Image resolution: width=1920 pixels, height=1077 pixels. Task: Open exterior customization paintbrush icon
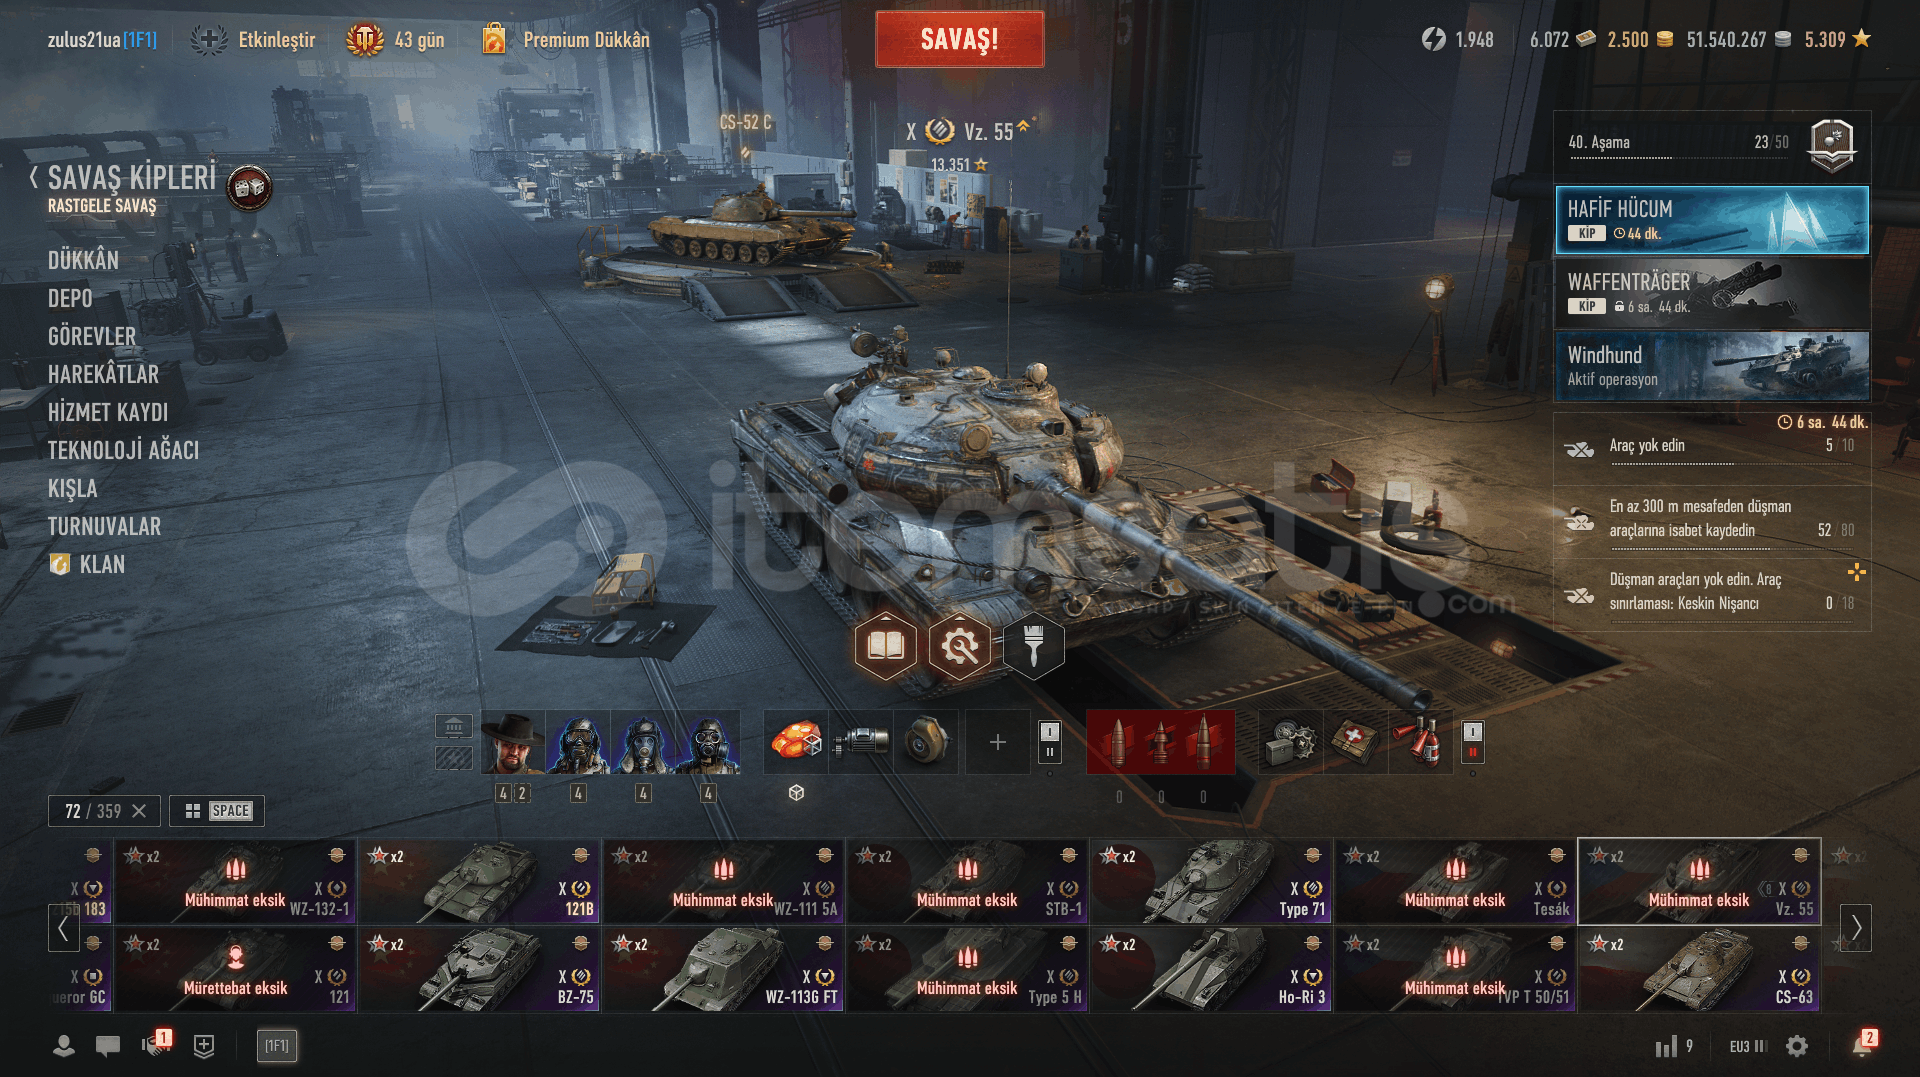pos(1033,646)
